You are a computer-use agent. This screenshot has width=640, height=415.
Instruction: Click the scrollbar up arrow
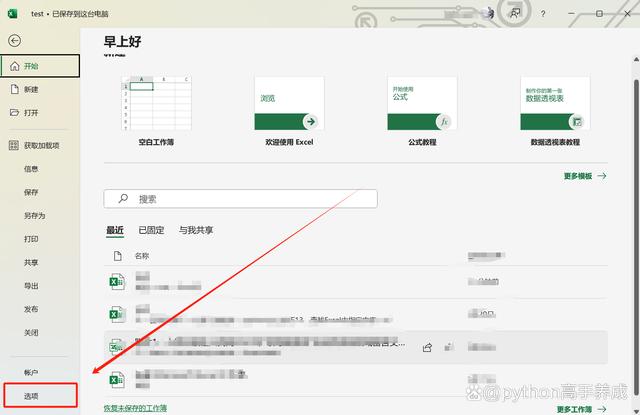[x=636, y=60]
